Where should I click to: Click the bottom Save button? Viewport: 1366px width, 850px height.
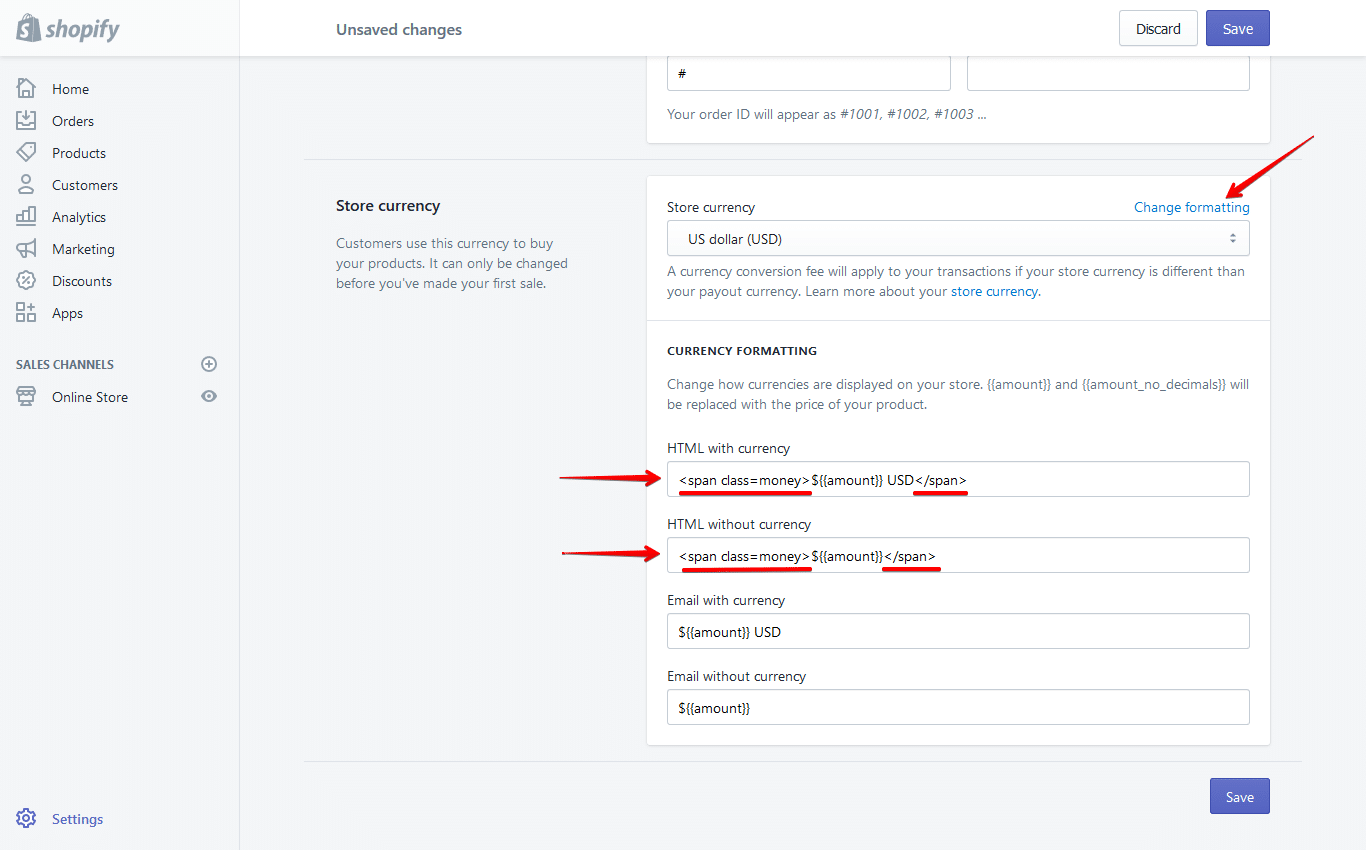pyautogui.click(x=1239, y=797)
